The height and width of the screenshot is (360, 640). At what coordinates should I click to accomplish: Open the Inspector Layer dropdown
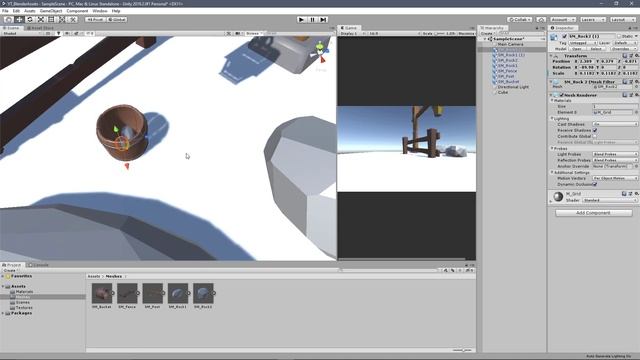[x=625, y=43]
